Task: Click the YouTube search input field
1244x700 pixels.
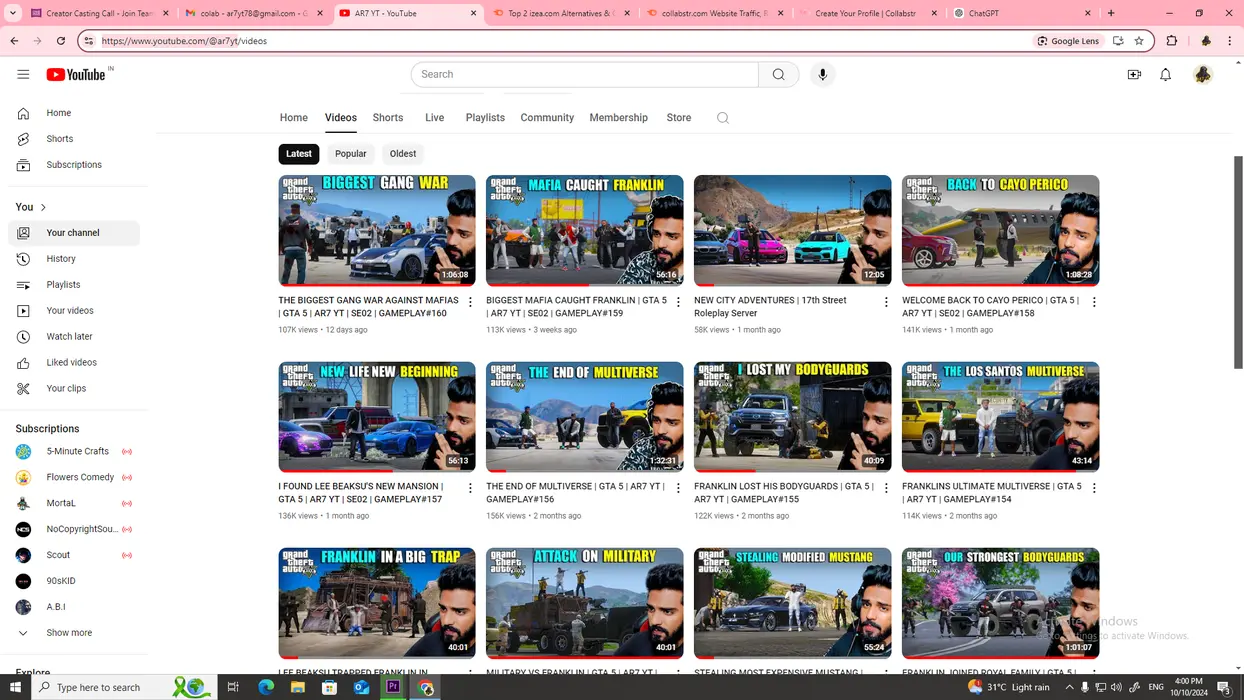Action: coord(585,74)
